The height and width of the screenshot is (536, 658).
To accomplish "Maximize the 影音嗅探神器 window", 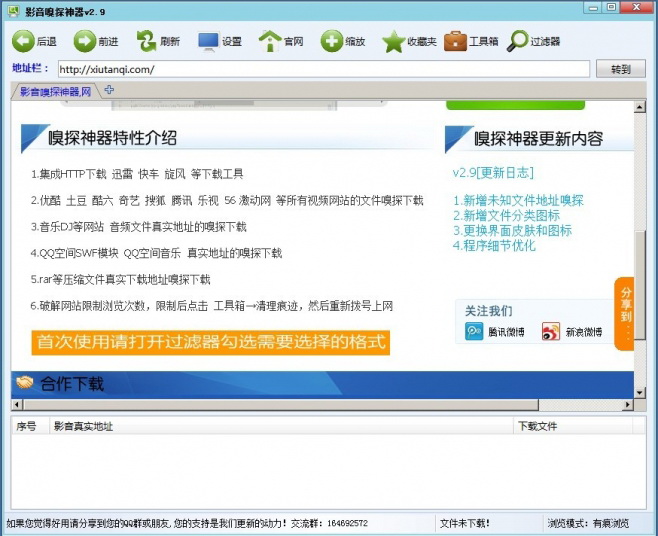I will (x=611, y=8).
